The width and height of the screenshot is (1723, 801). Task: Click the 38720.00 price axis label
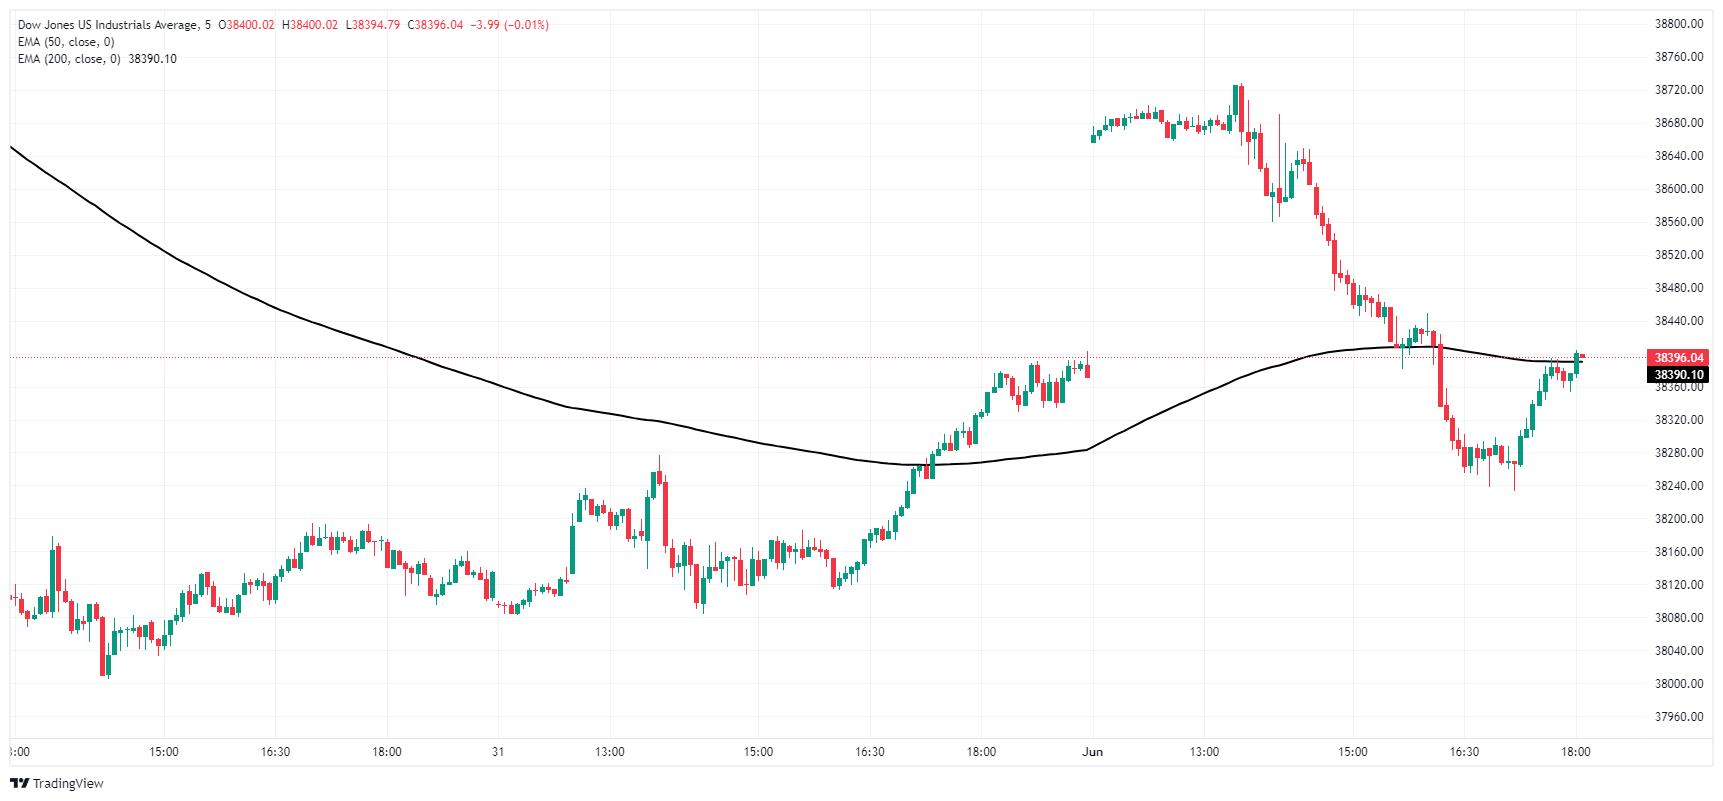coord(1678,90)
